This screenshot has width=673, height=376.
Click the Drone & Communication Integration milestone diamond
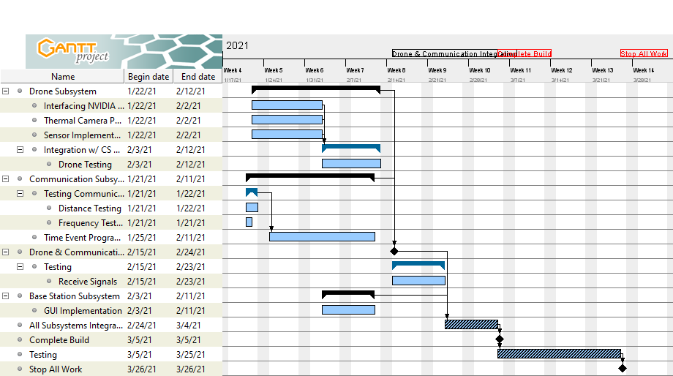tap(394, 252)
